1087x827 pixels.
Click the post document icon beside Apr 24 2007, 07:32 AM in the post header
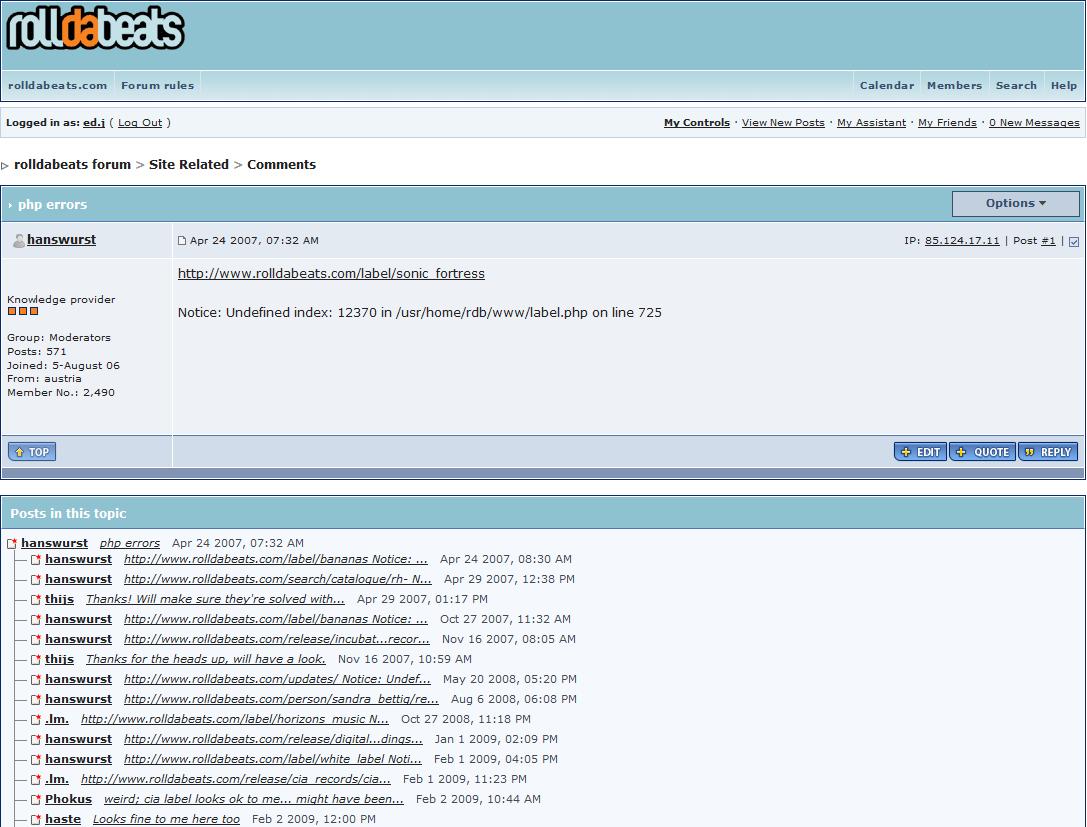point(182,241)
